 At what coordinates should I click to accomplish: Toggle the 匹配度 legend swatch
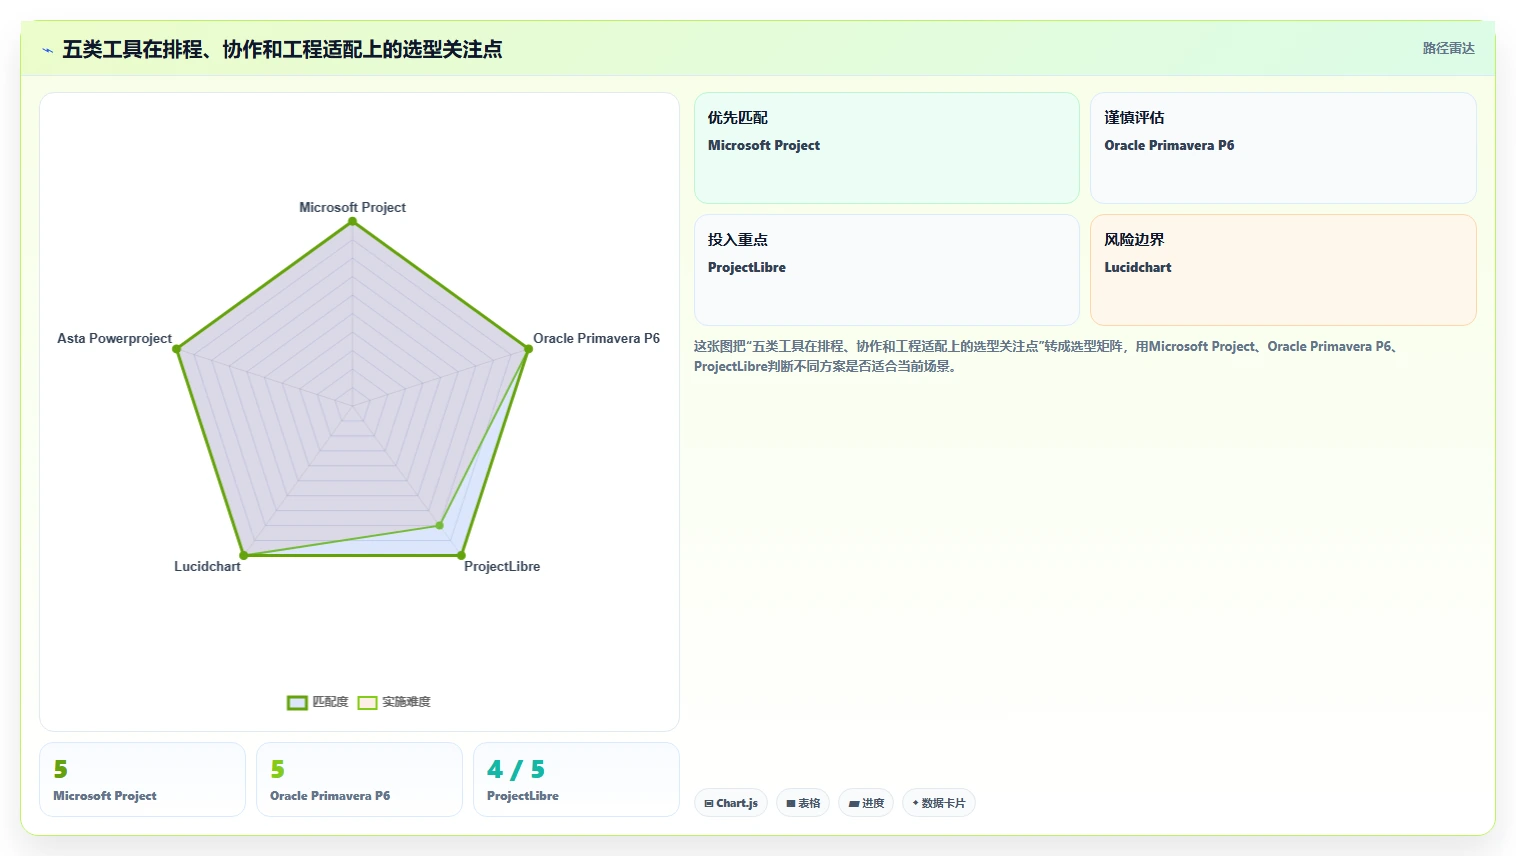point(297,703)
